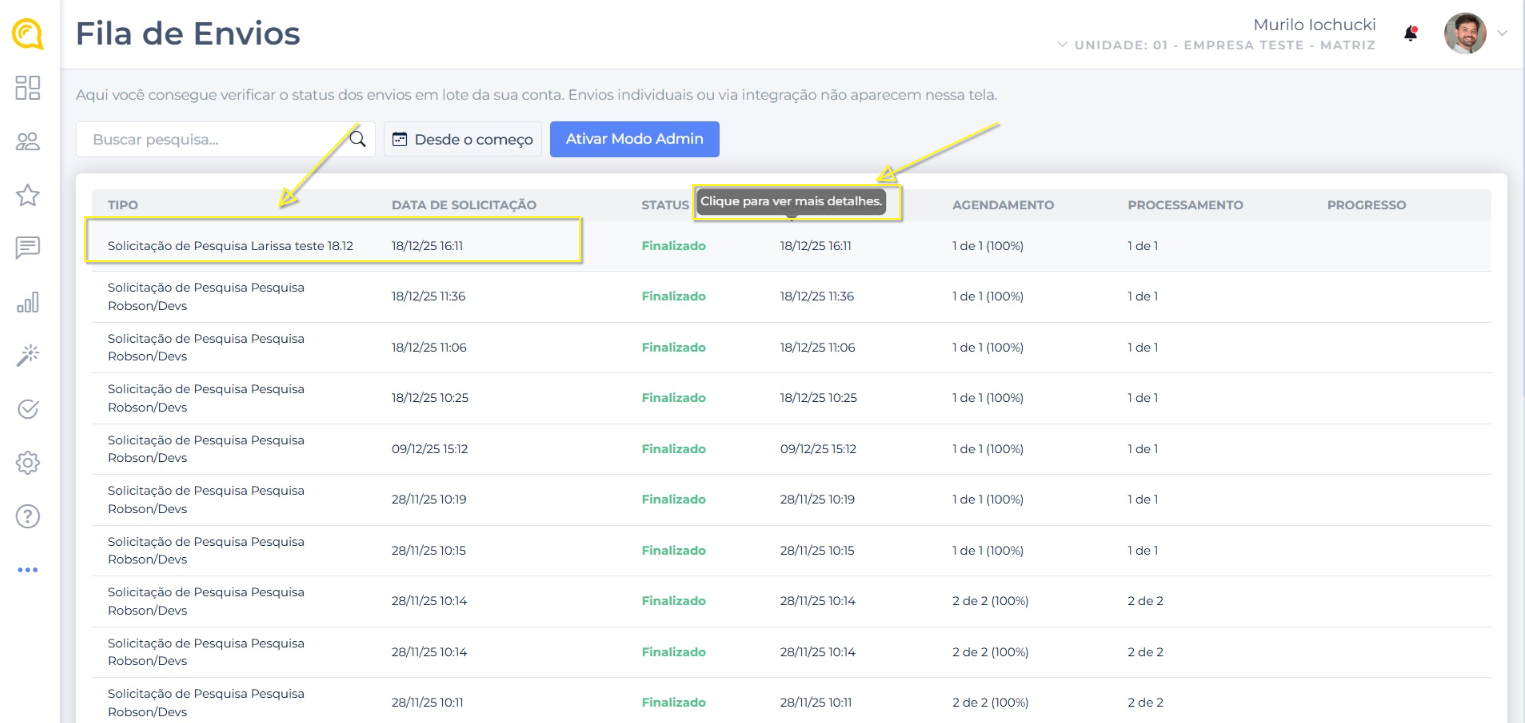This screenshot has width=1525, height=723.
Task: Open the dashboard grid icon in sidebar
Action: pyautogui.click(x=28, y=88)
